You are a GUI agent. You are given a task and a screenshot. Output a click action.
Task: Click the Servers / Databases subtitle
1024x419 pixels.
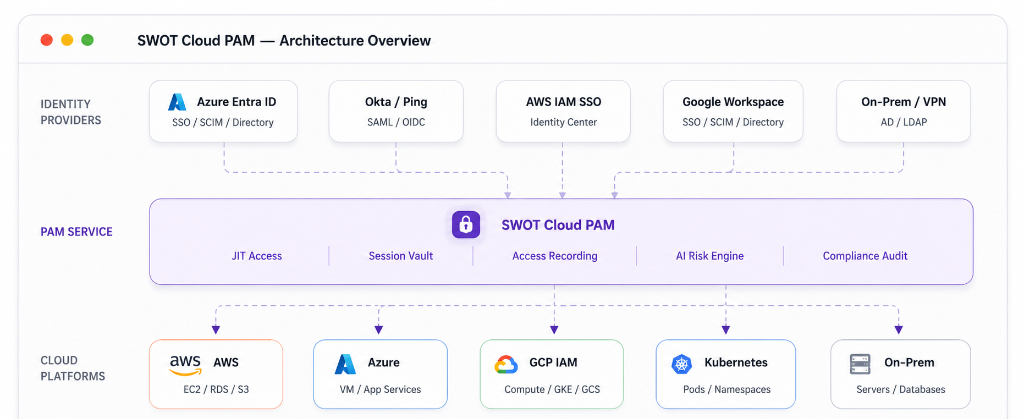click(x=901, y=390)
